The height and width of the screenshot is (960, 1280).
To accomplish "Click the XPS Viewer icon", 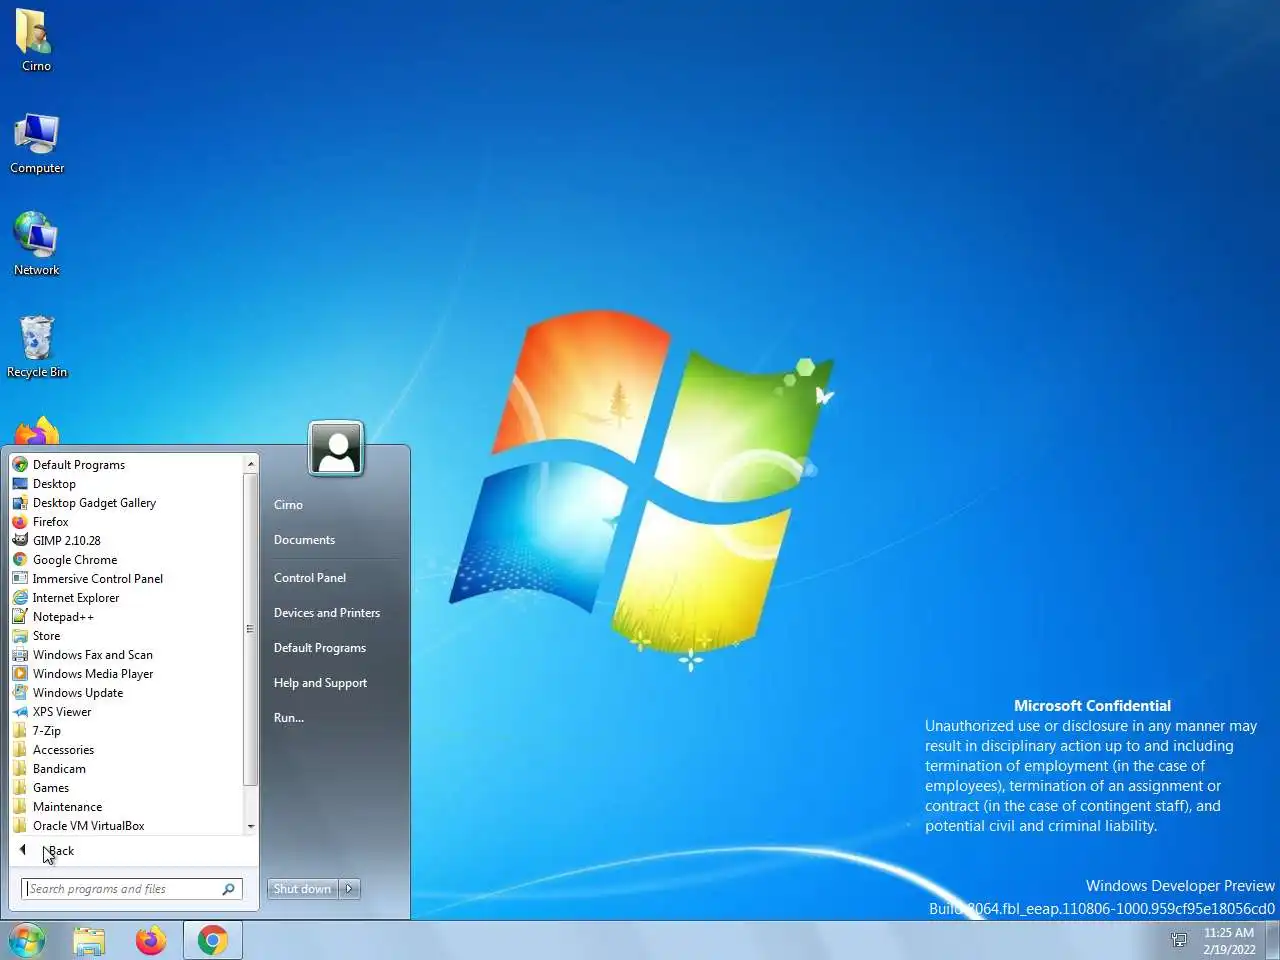I will [x=20, y=712].
